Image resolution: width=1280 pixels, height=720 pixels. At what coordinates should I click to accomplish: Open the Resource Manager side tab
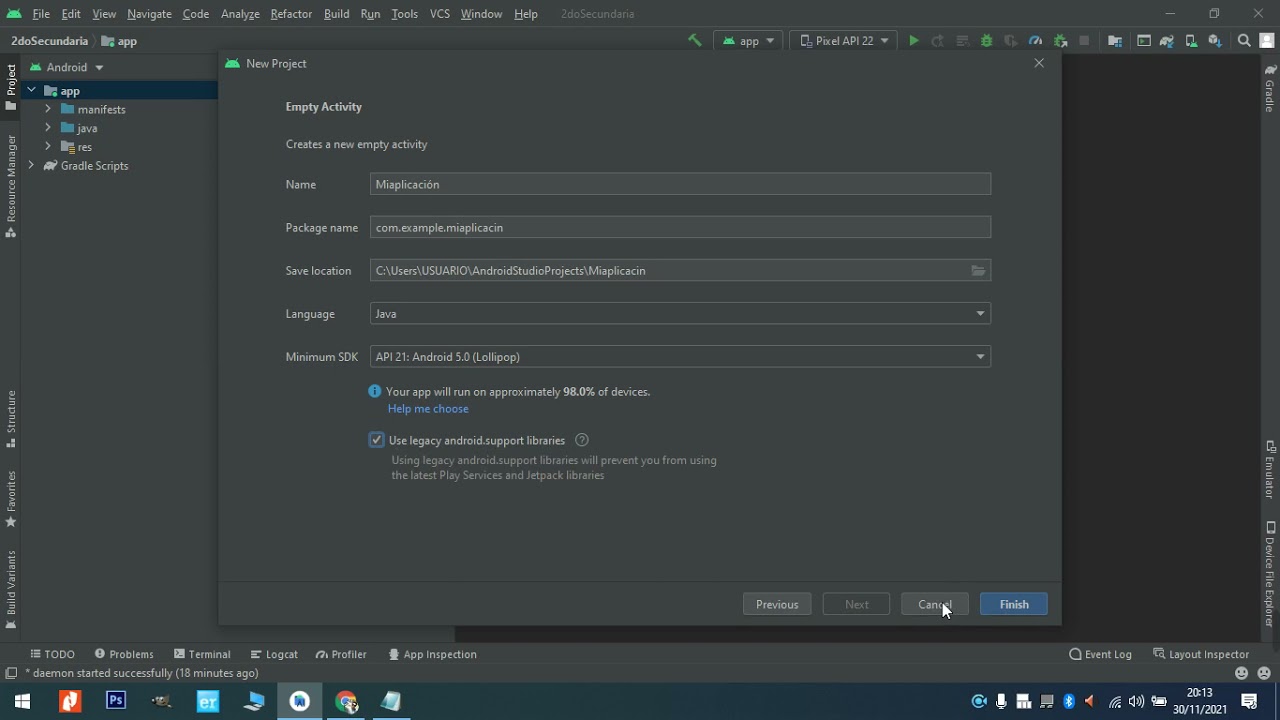point(11,187)
